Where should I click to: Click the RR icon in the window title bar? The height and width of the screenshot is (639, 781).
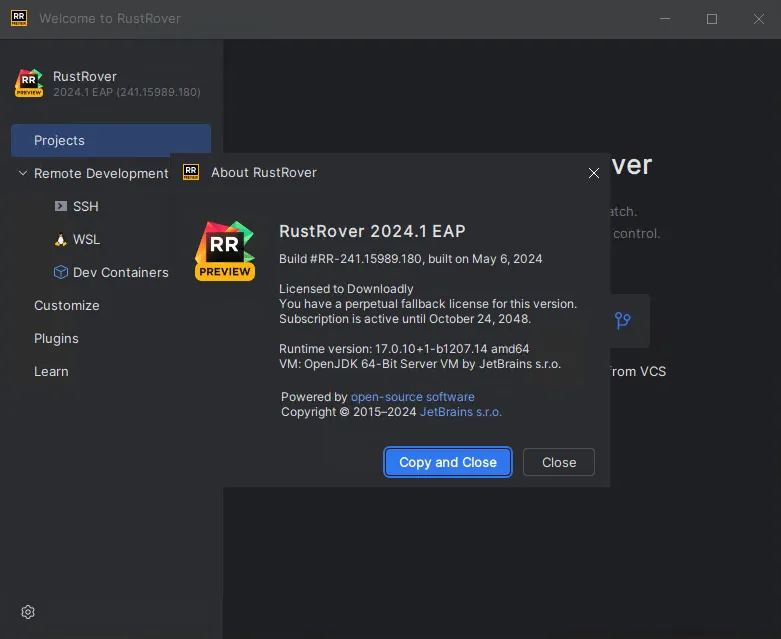point(19,18)
